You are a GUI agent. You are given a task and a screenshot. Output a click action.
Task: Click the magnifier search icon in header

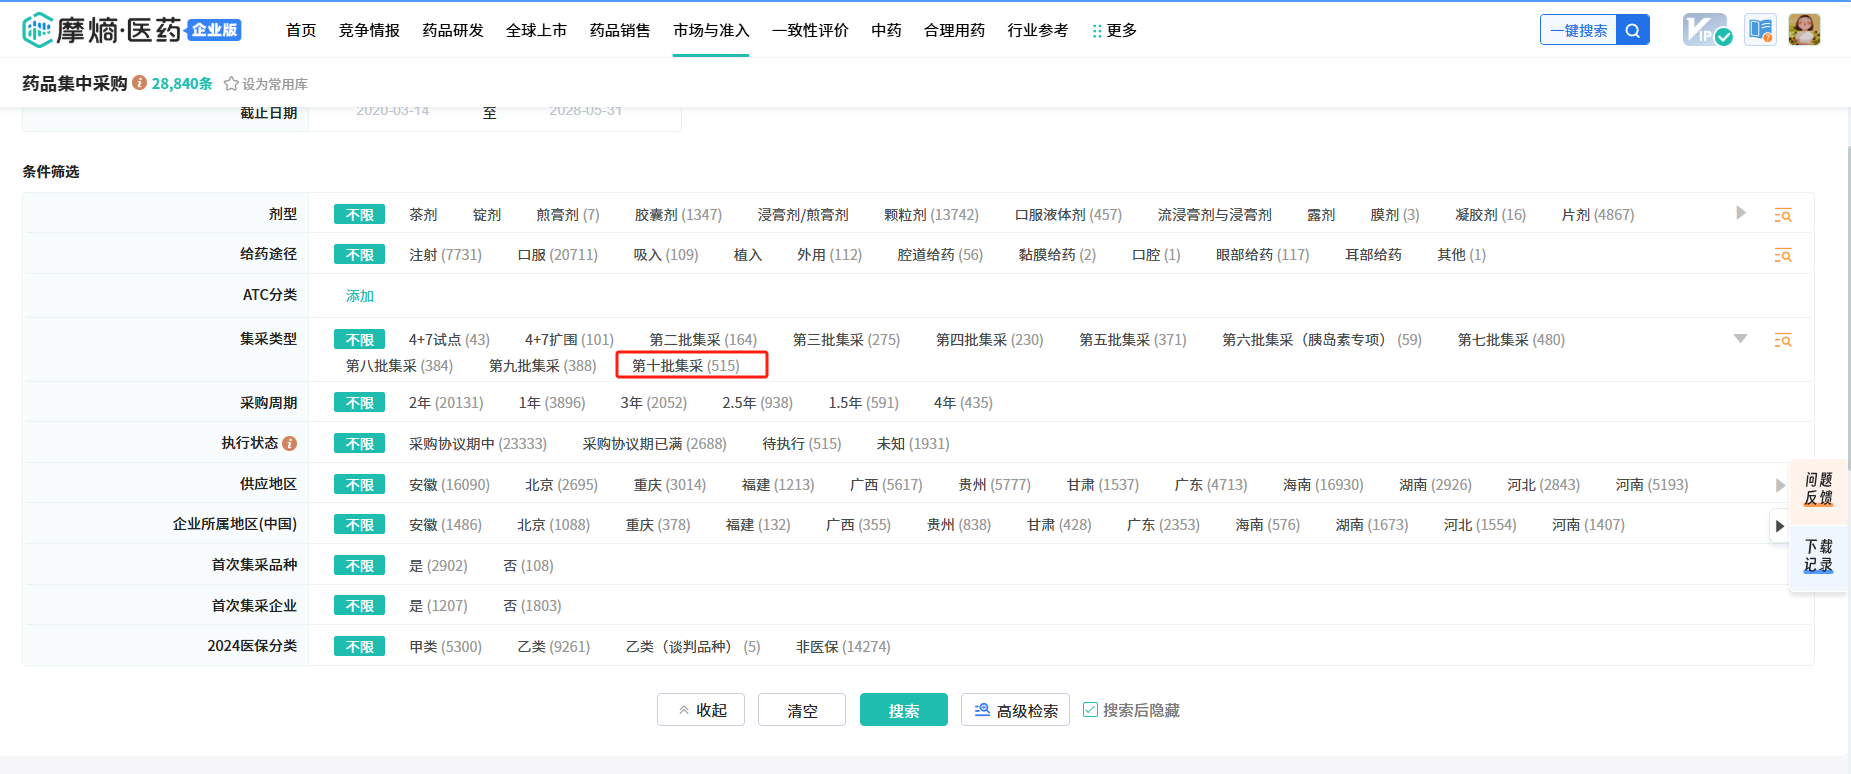[1632, 30]
